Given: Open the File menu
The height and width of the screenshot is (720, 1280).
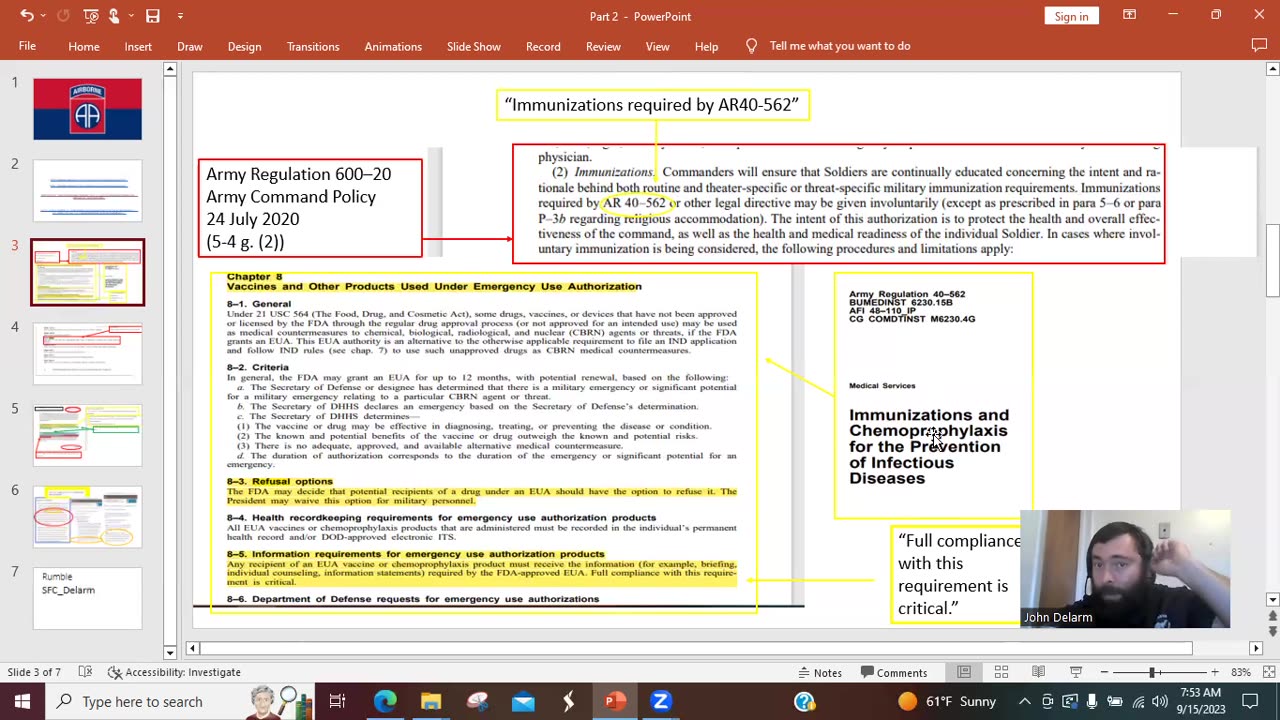Looking at the screenshot, I should pyautogui.click(x=27, y=46).
